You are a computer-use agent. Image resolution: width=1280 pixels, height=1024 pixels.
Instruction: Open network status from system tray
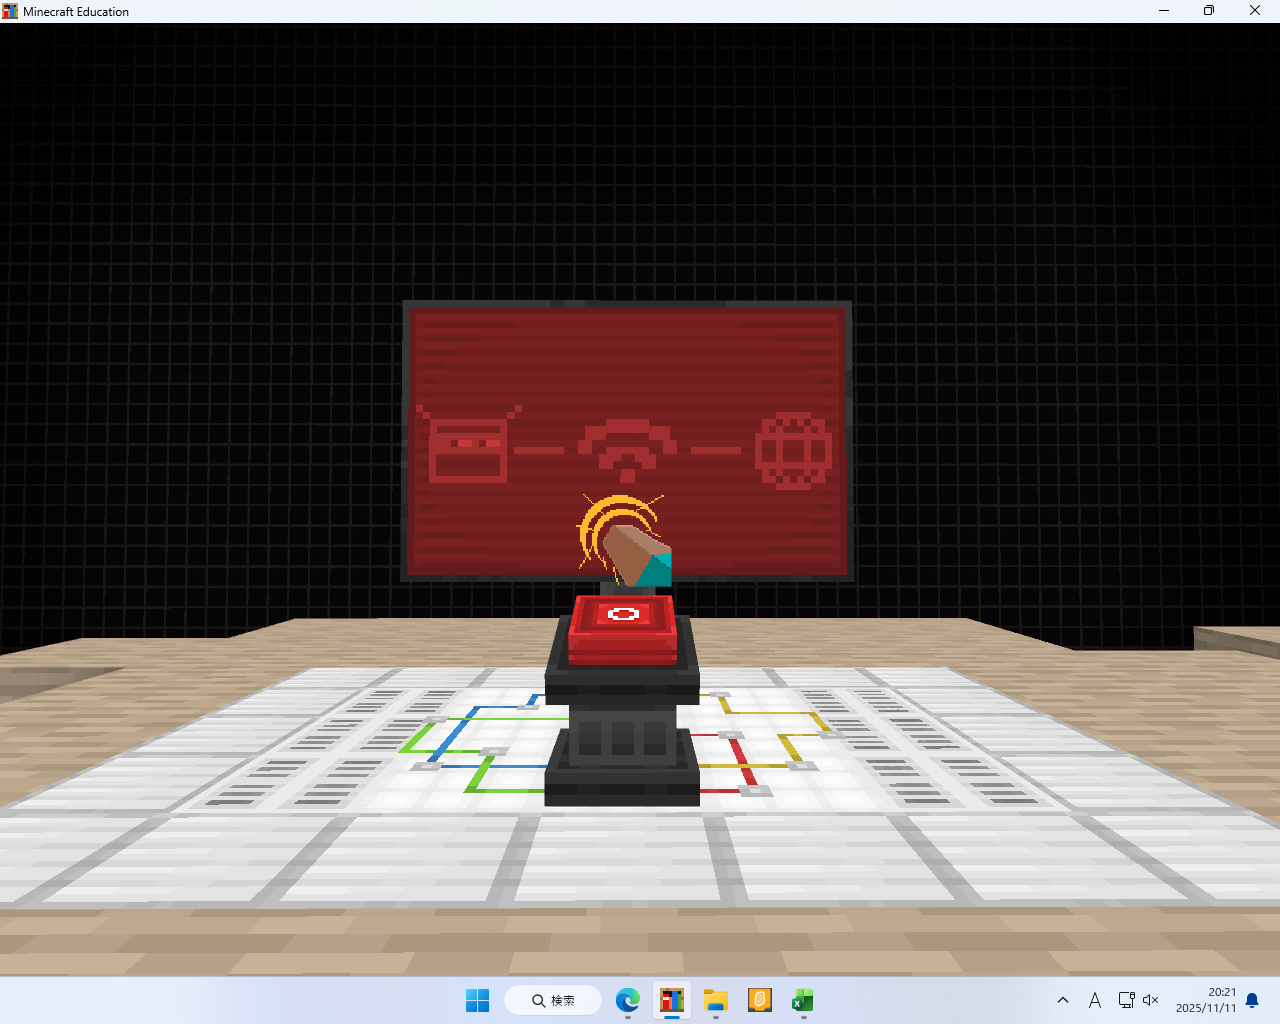point(1126,1000)
